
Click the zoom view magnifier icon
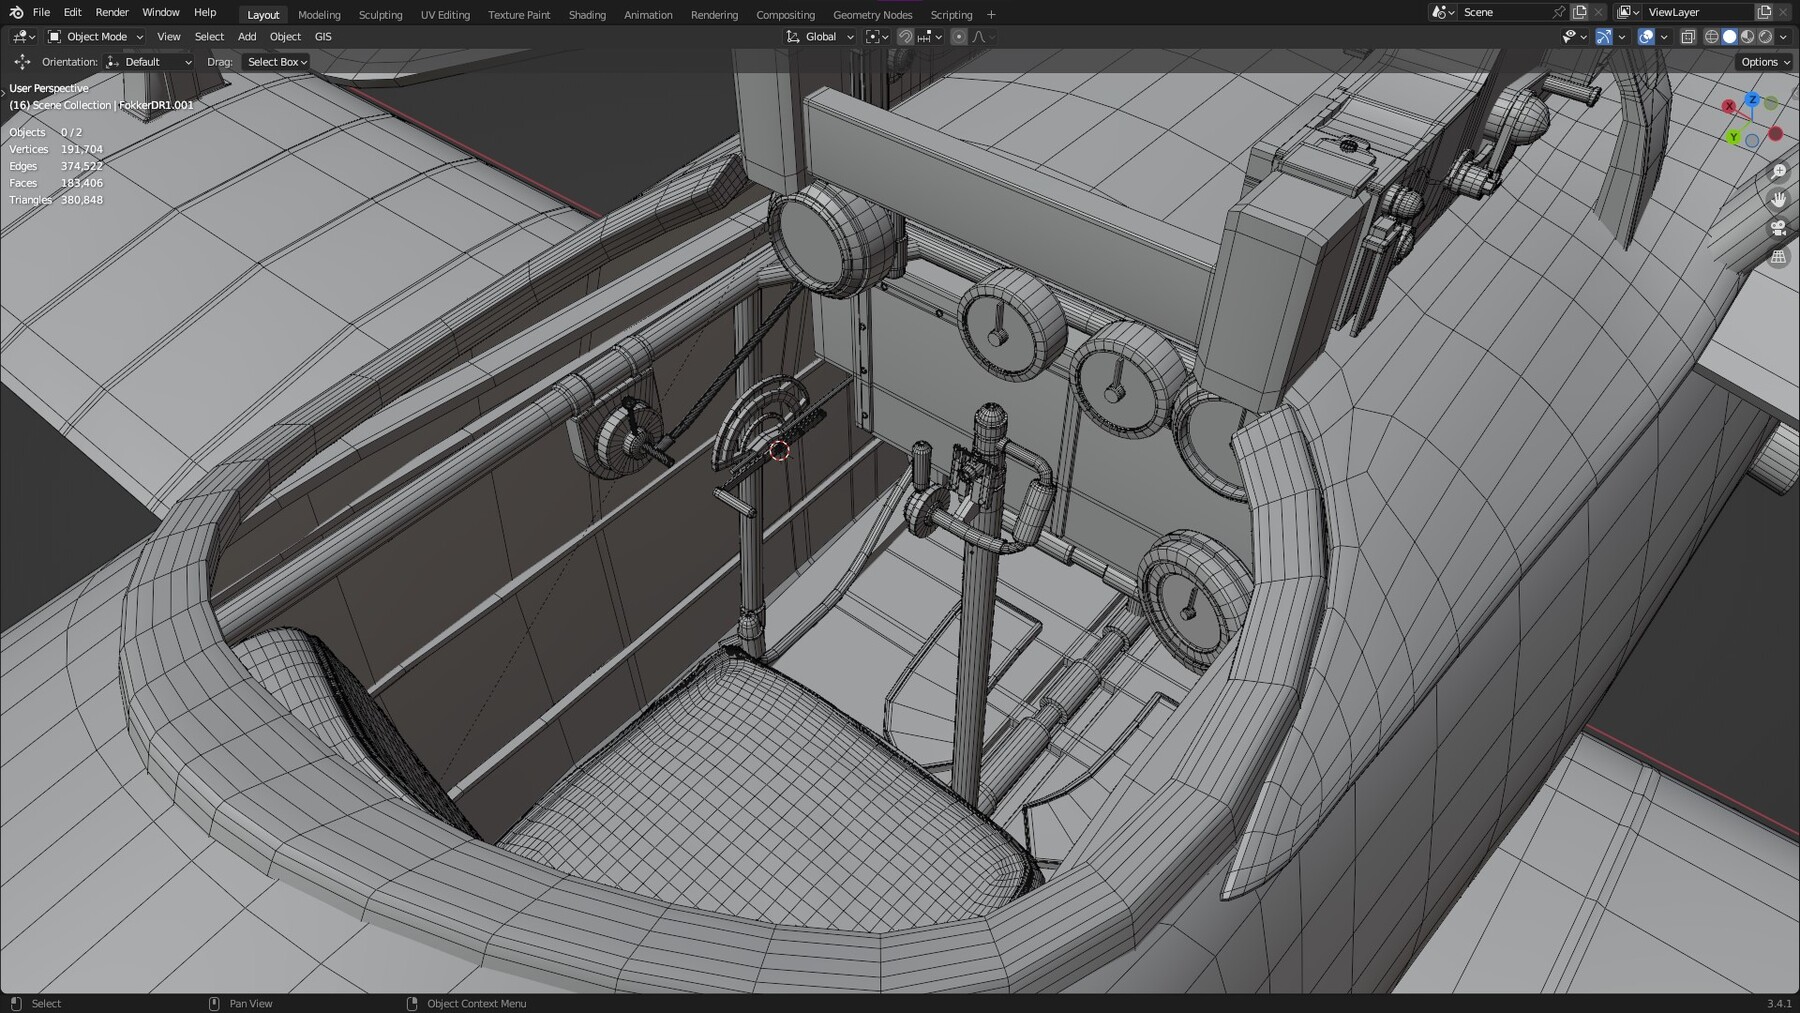pyautogui.click(x=1778, y=172)
